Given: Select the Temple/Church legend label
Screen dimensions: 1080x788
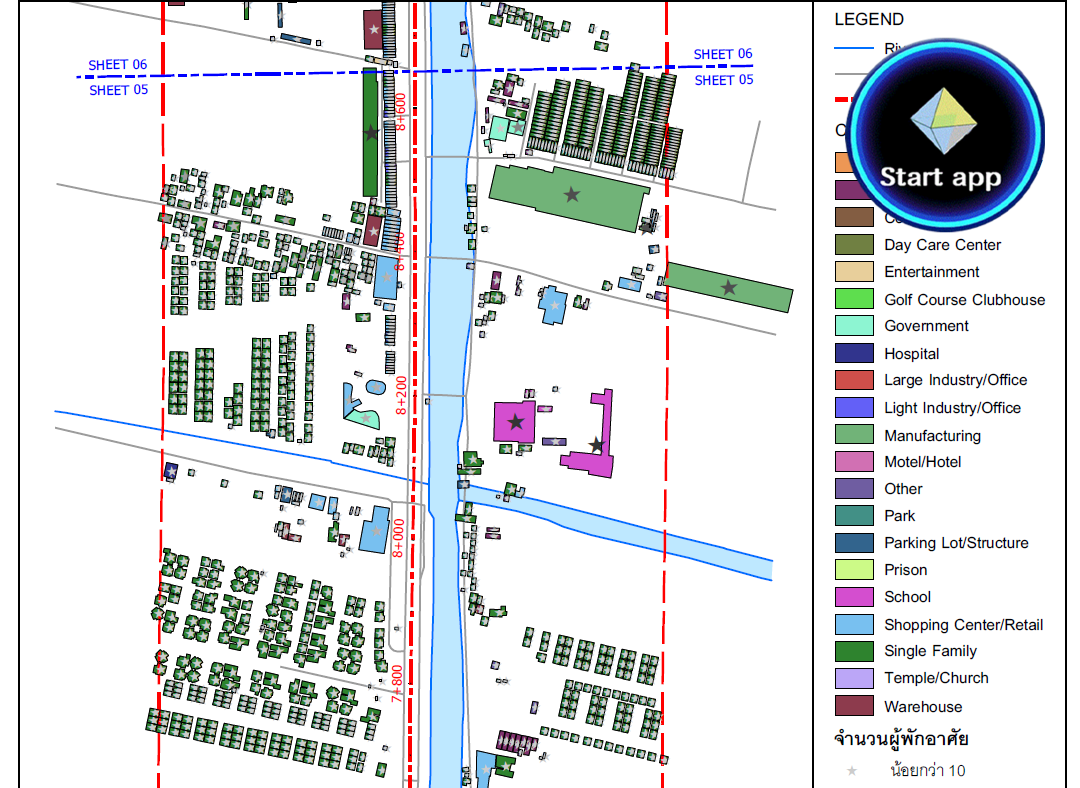Looking at the screenshot, I should (x=936, y=678).
